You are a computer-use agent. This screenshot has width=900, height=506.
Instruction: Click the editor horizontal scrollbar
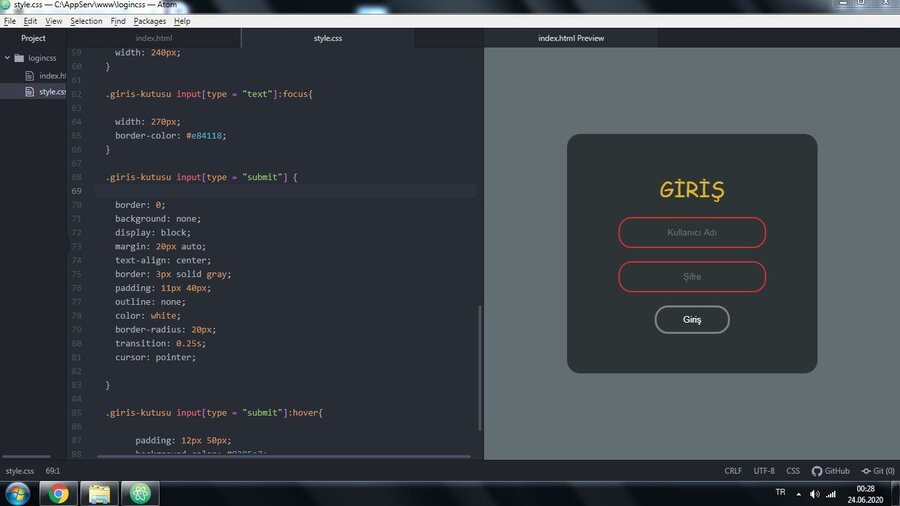(x=284, y=457)
